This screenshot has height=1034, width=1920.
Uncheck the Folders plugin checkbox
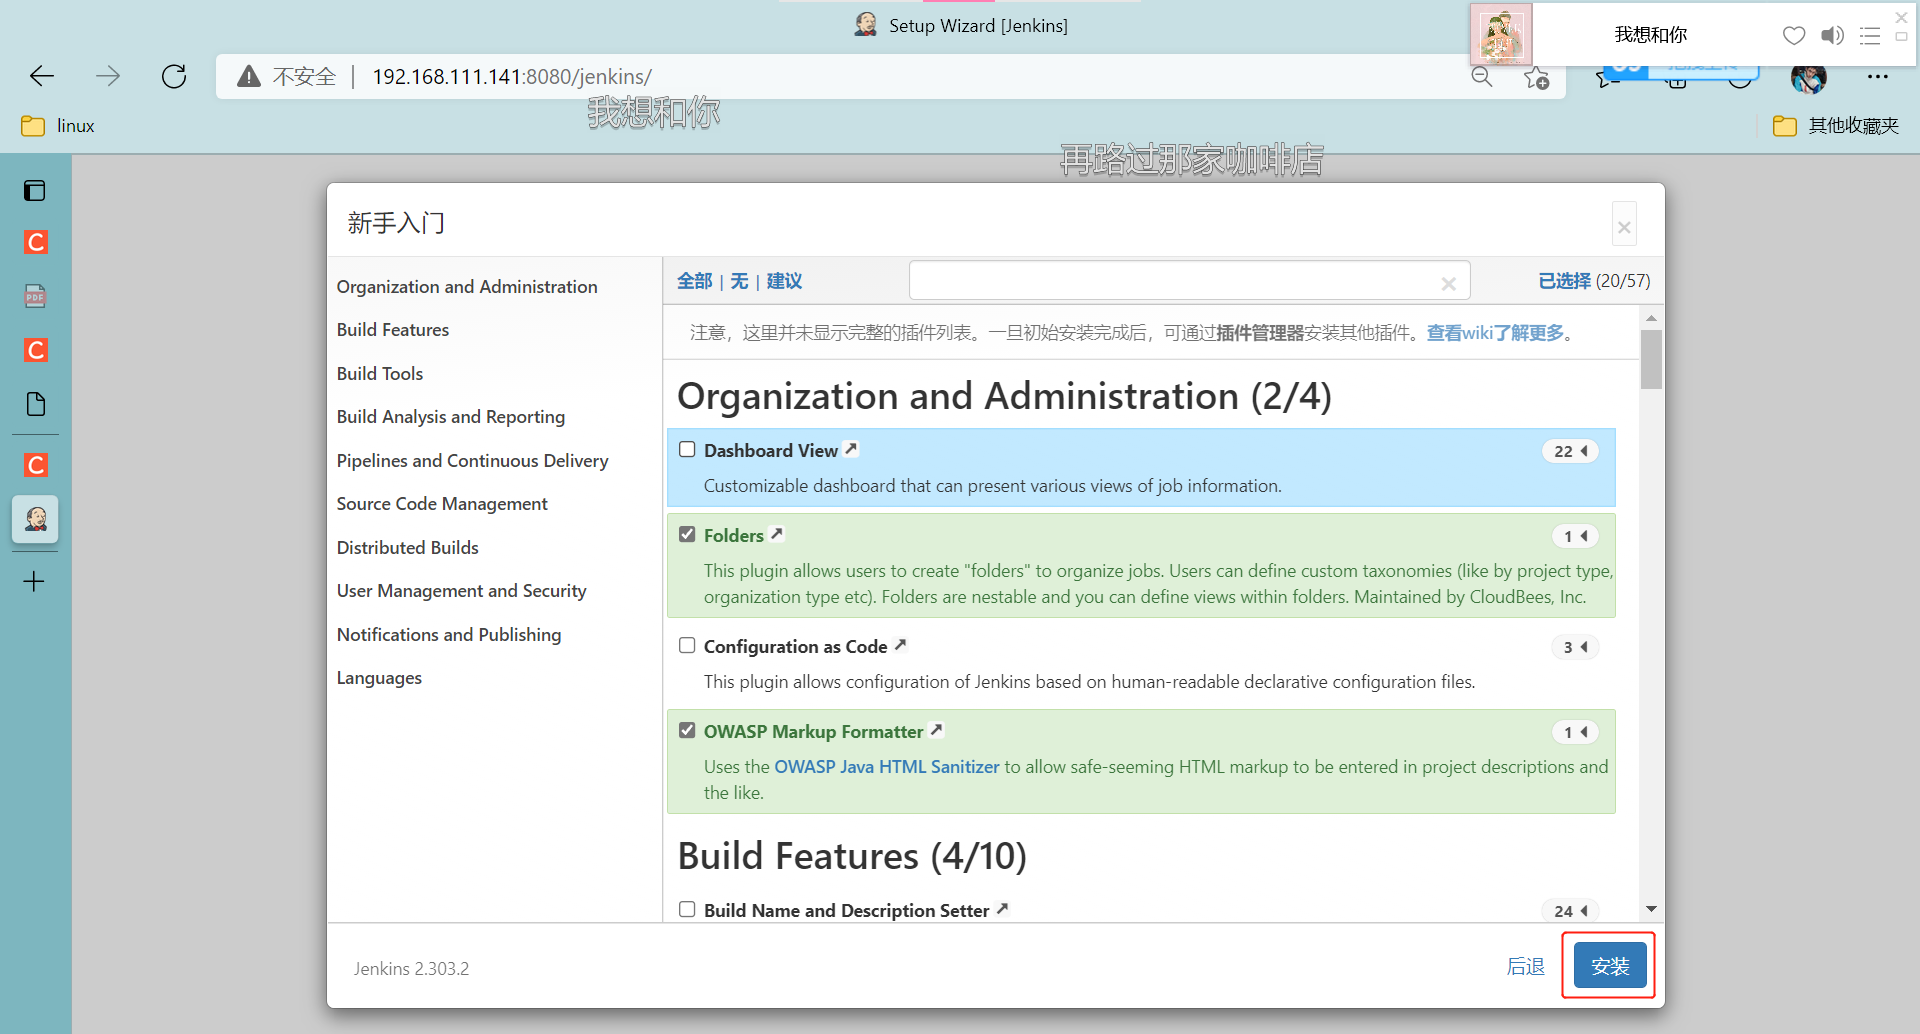coord(687,535)
